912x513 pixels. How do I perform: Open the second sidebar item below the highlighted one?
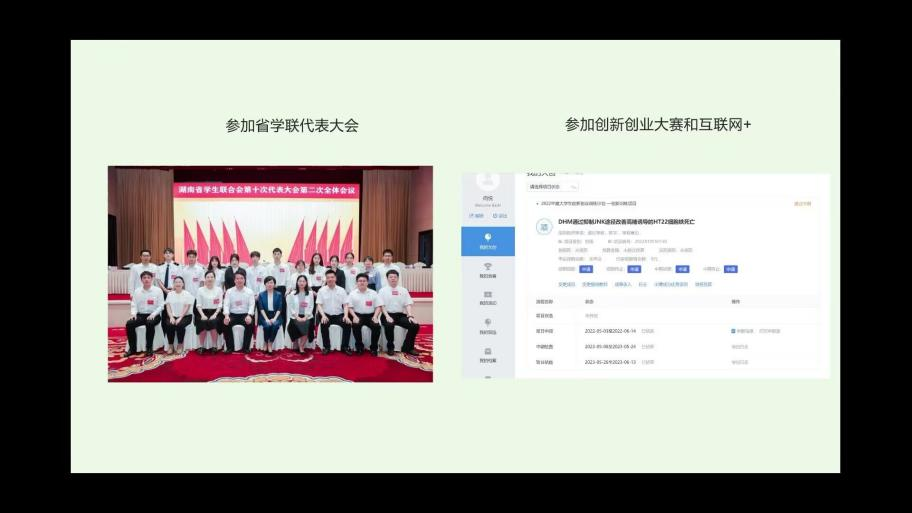(488, 269)
